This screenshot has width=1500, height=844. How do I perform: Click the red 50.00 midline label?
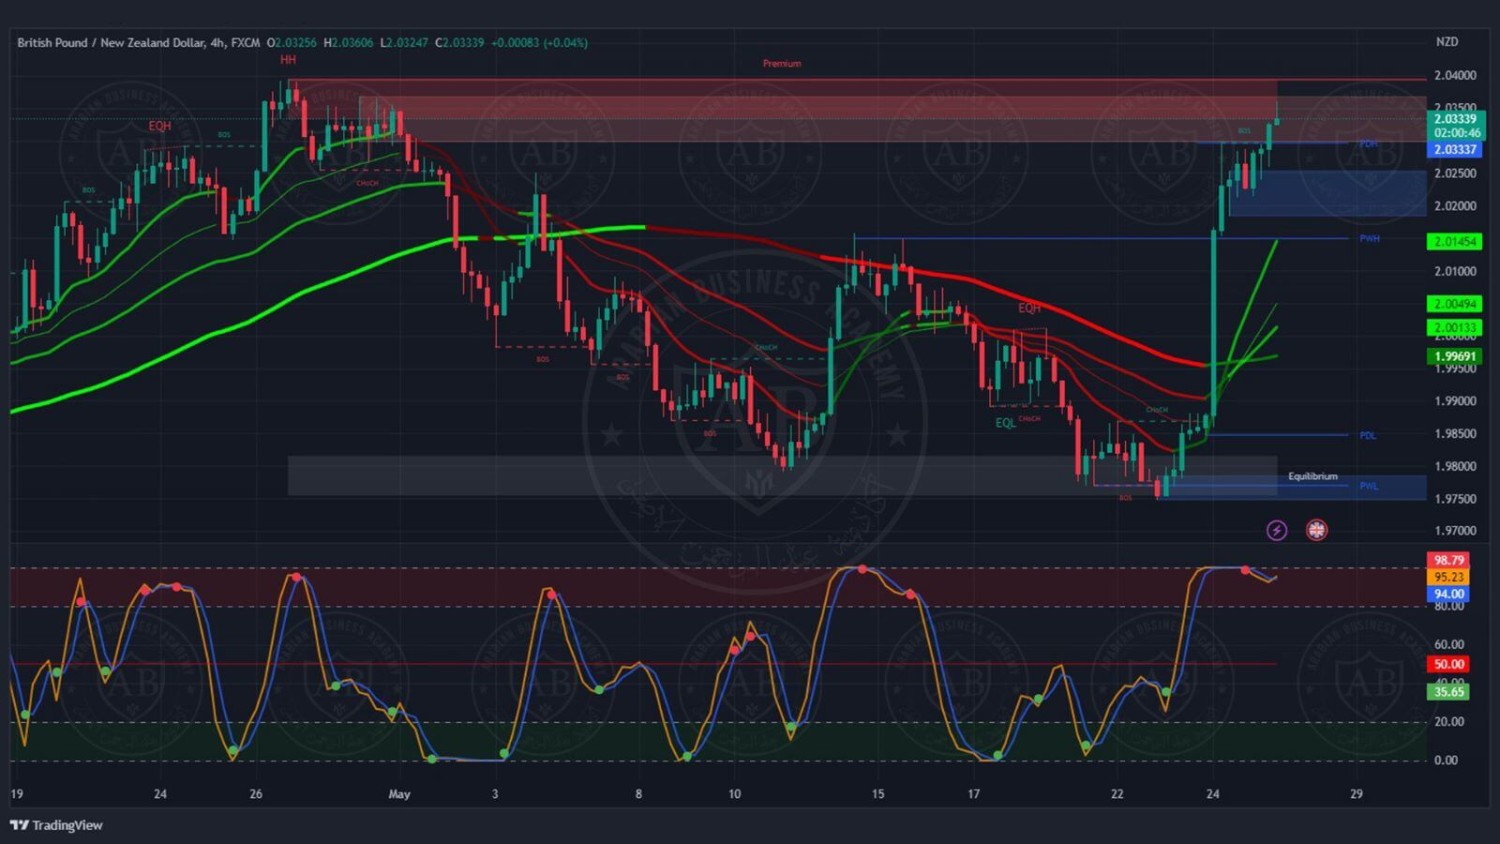click(1449, 664)
